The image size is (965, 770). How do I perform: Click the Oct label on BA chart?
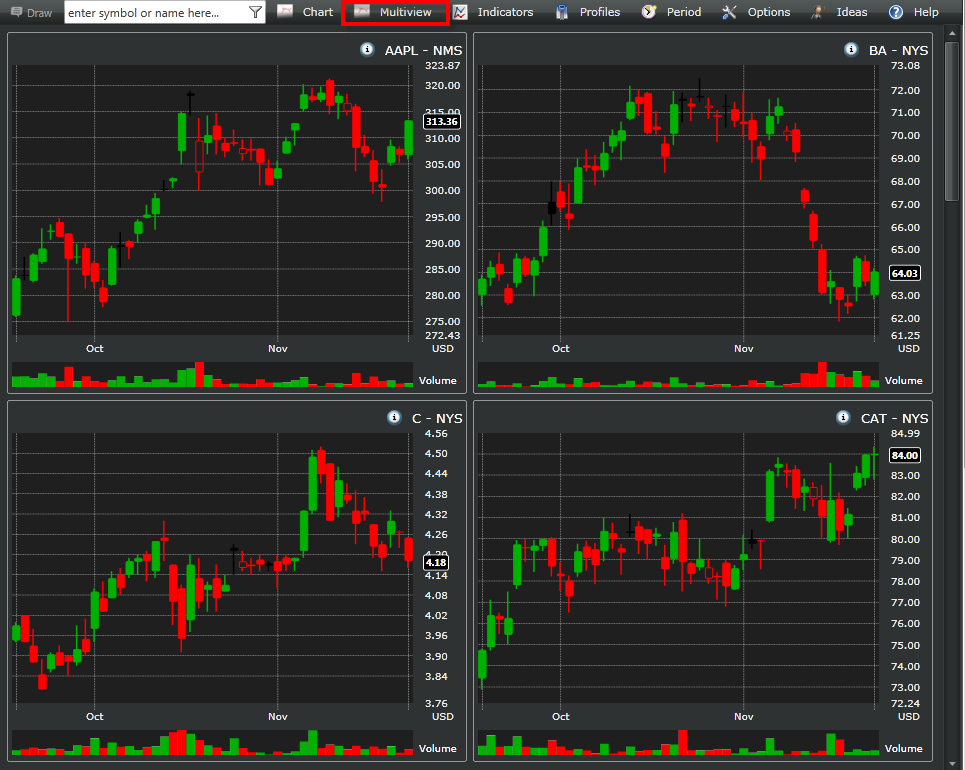tap(561, 348)
